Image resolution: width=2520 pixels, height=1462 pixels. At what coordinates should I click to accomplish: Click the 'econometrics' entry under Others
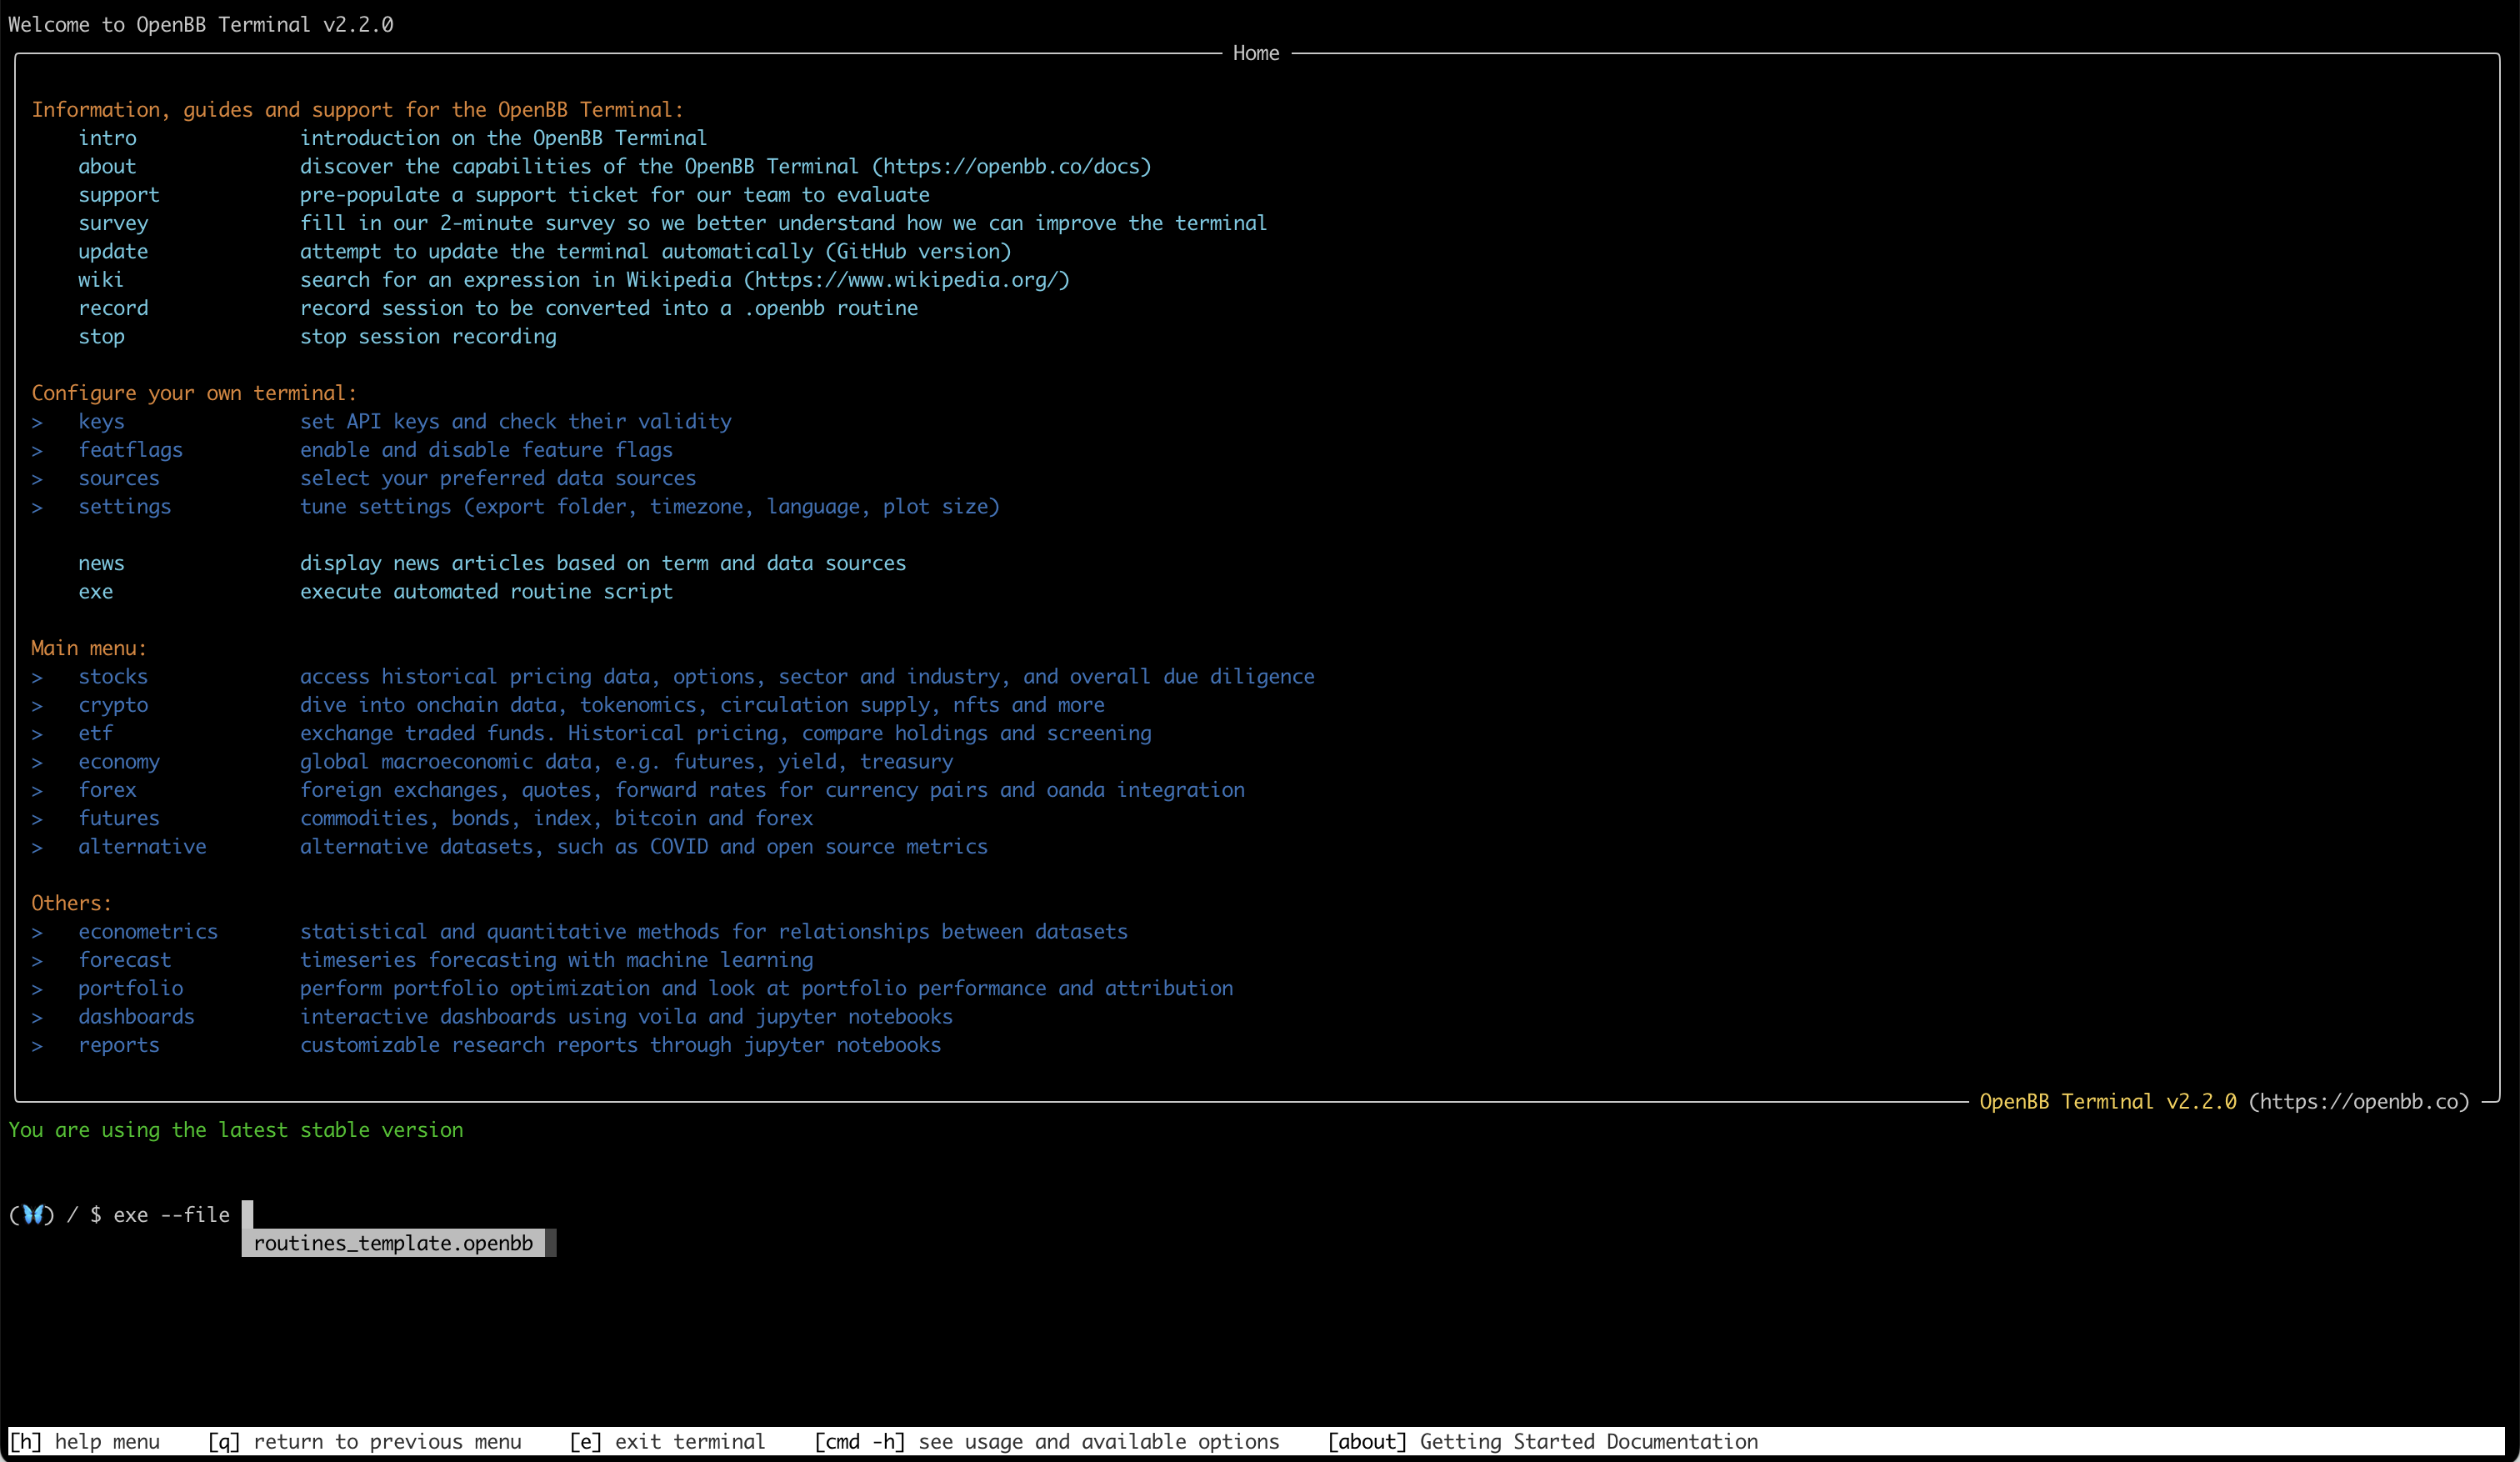point(148,931)
